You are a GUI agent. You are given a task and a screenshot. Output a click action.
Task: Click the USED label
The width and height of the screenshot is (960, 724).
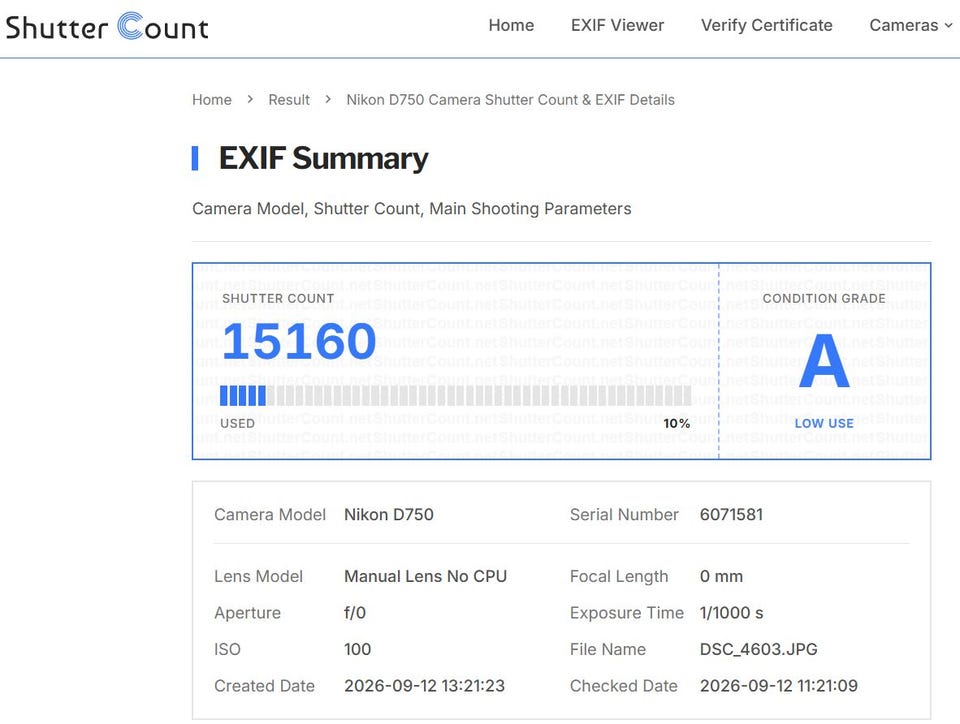[238, 424]
